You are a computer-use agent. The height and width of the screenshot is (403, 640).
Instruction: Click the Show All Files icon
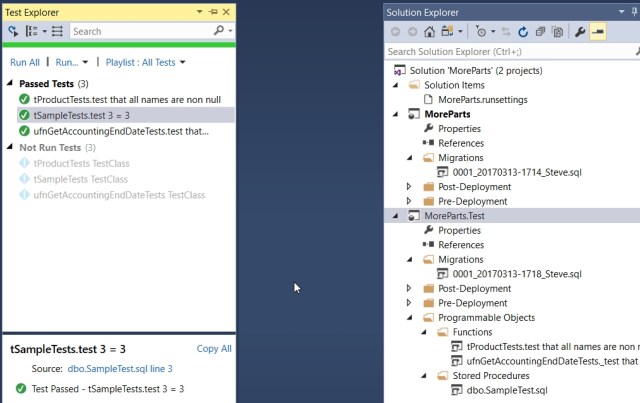(x=557, y=32)
